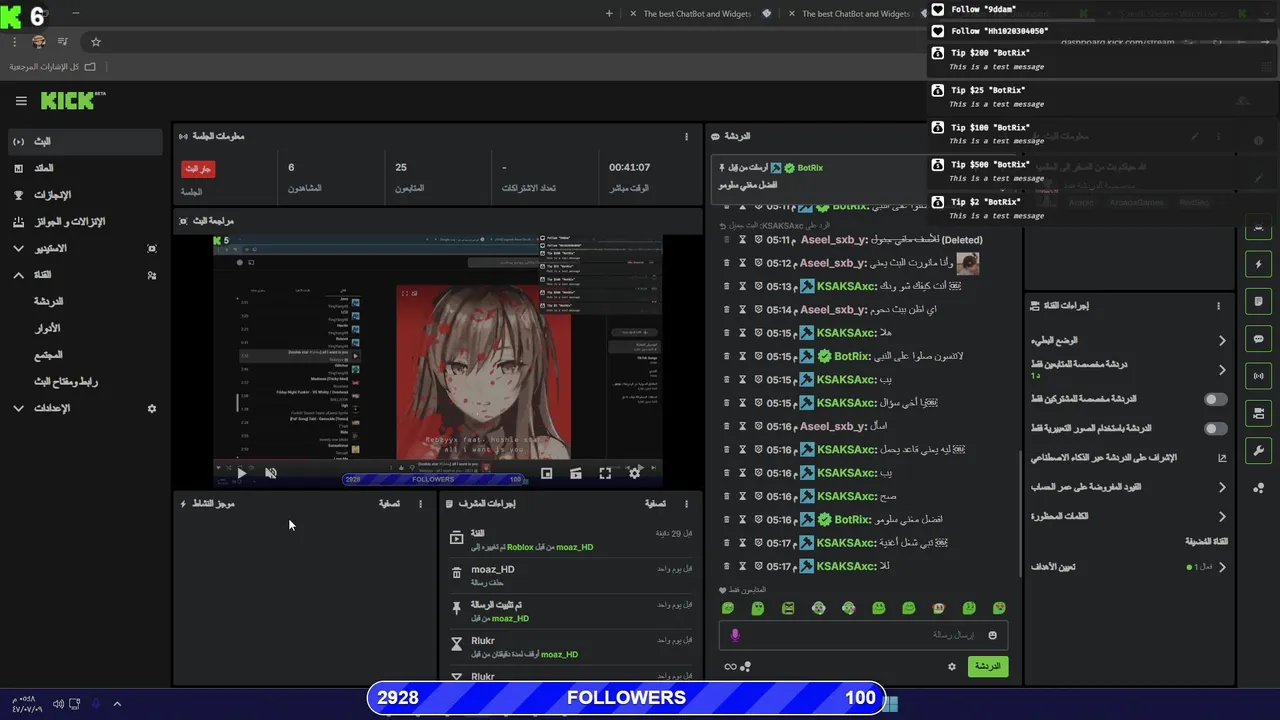Click the wrench icon in right sidebar
1280x720 pixels.
tap(1258, 450)
